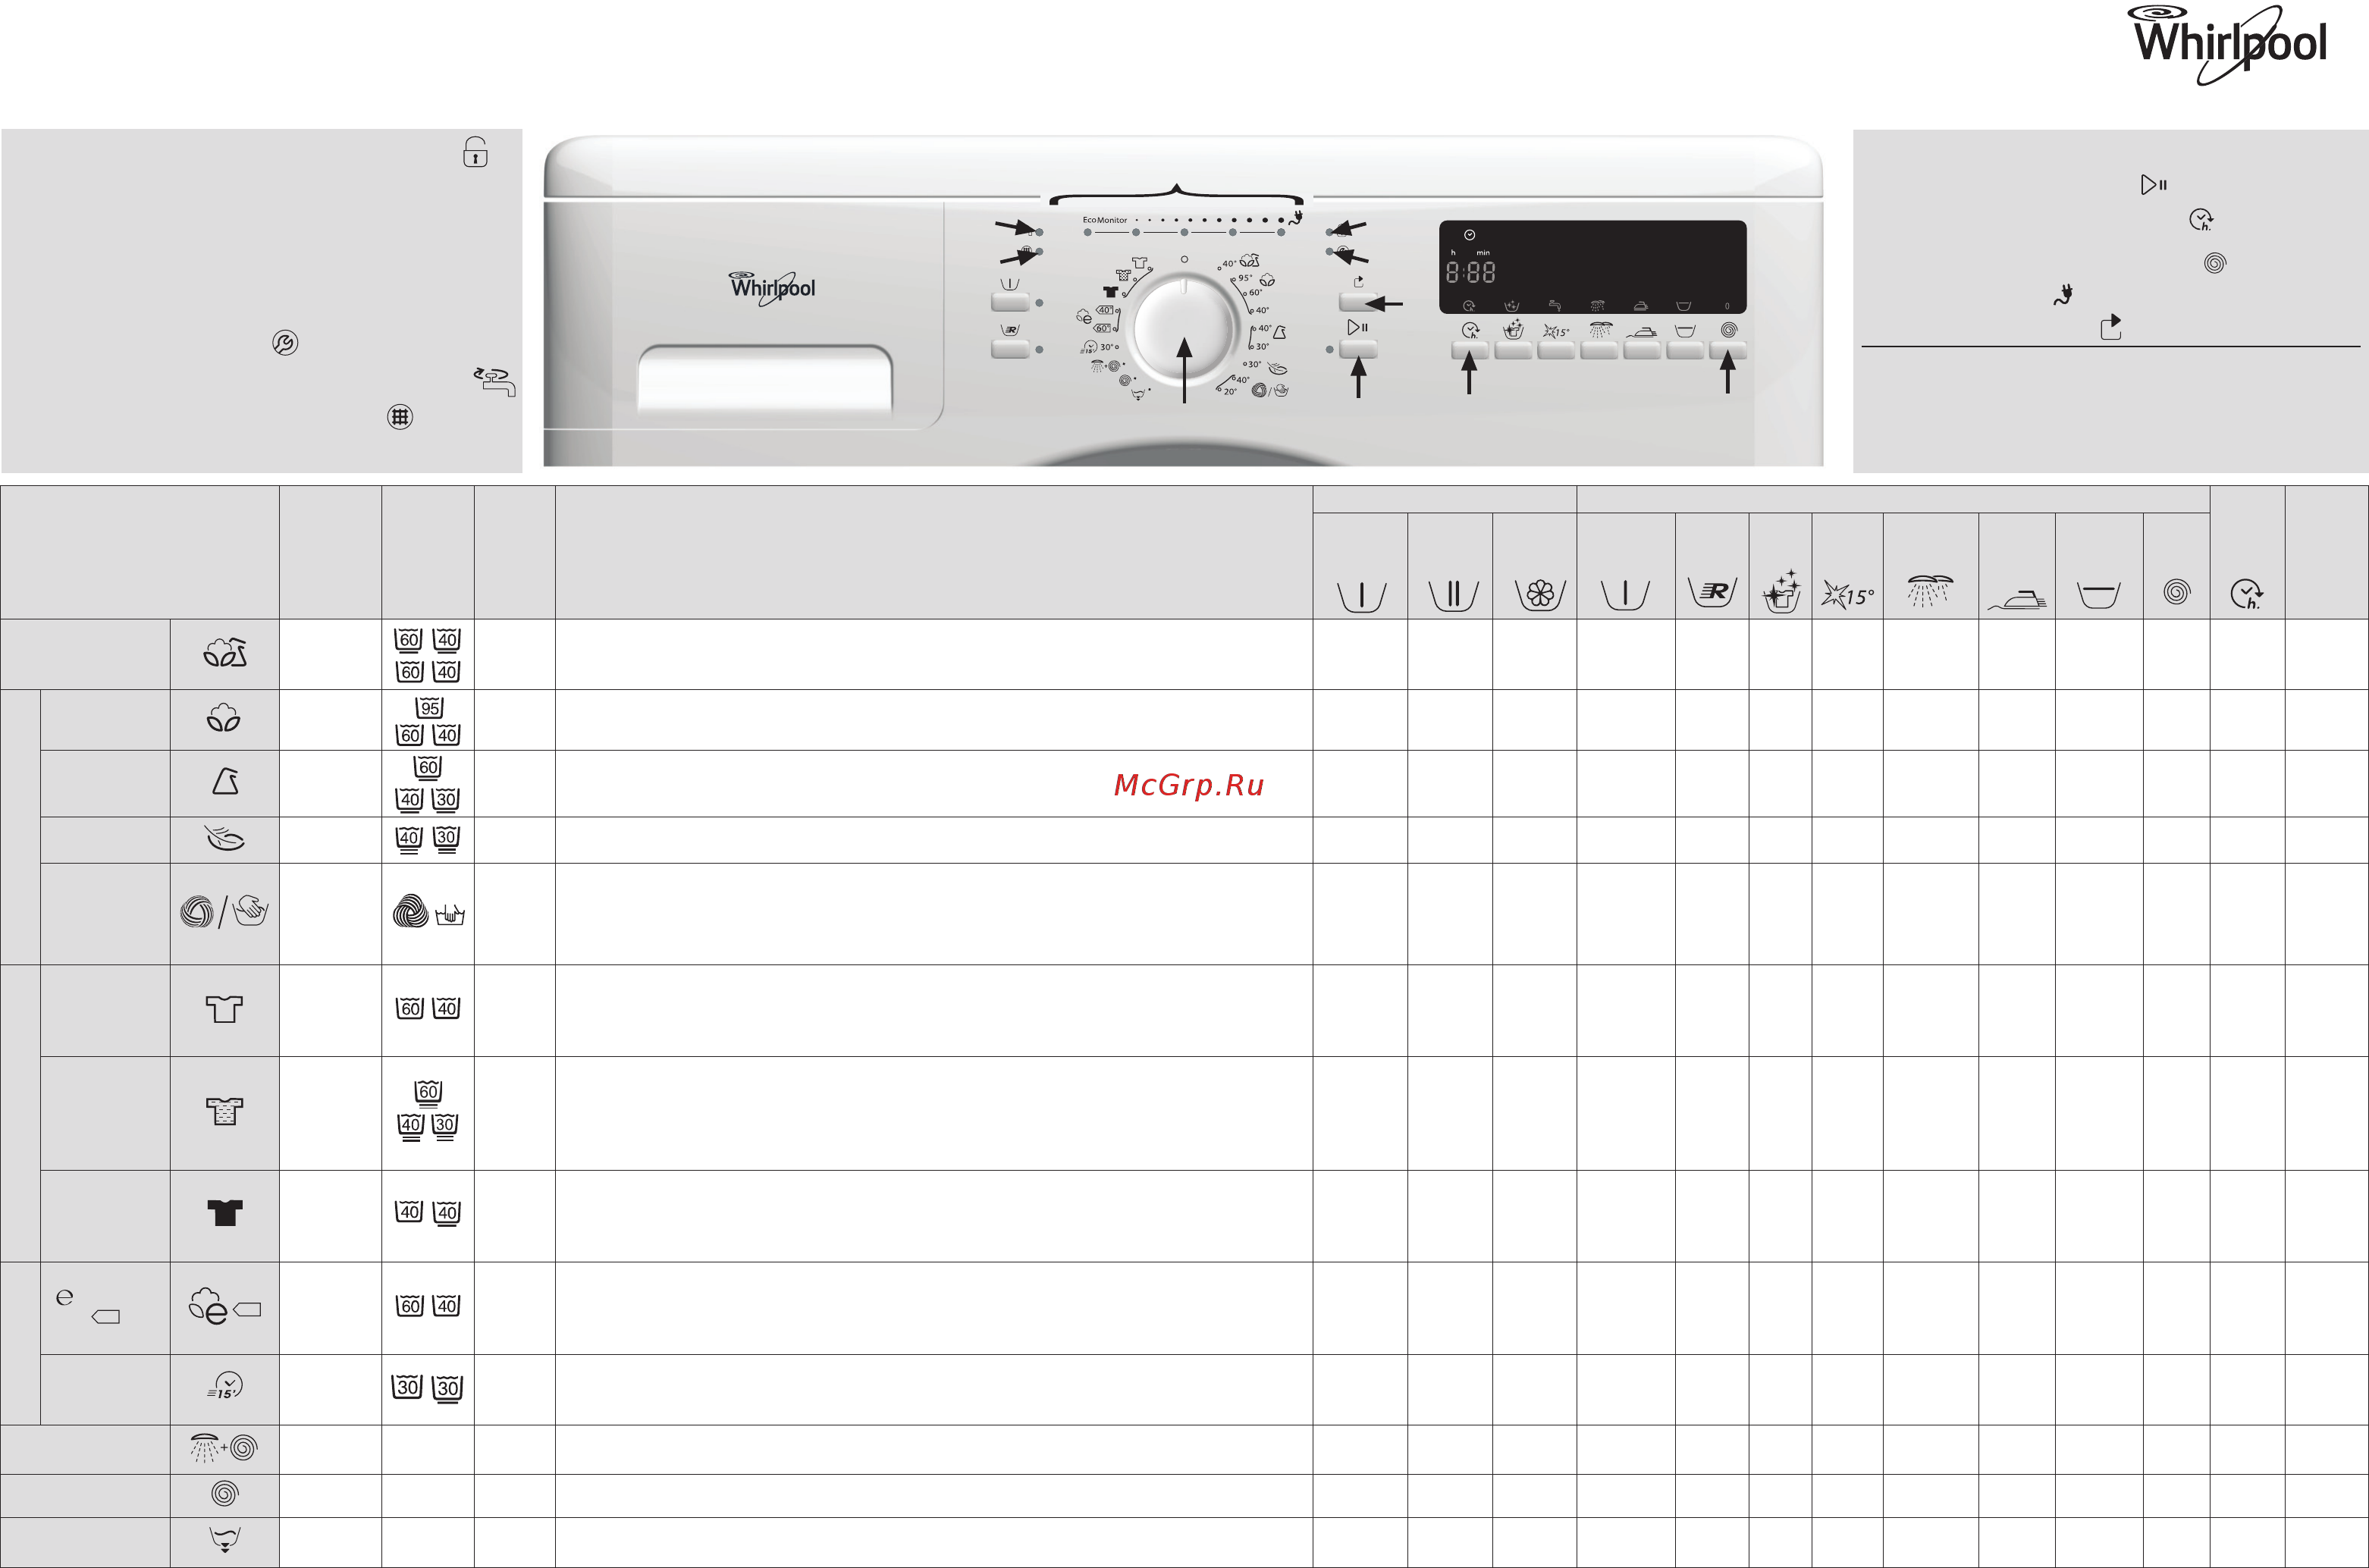Click the Start/Pause icon in right info panel

2153,185
